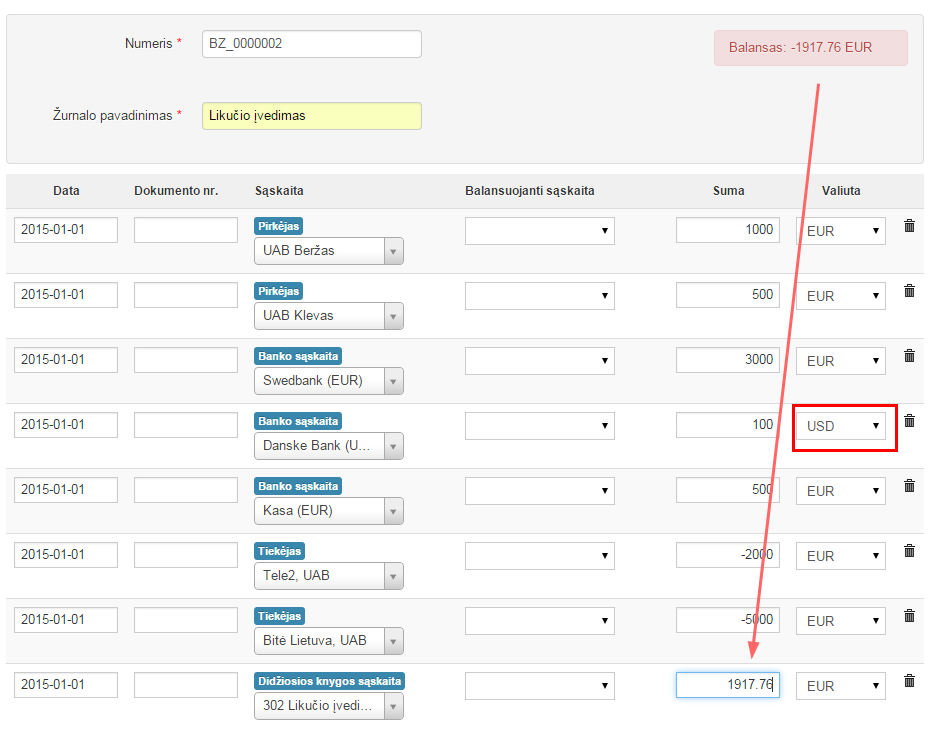
Task: Open the Tele2, UAB account dropdown
Action: (x=329, y=576)
